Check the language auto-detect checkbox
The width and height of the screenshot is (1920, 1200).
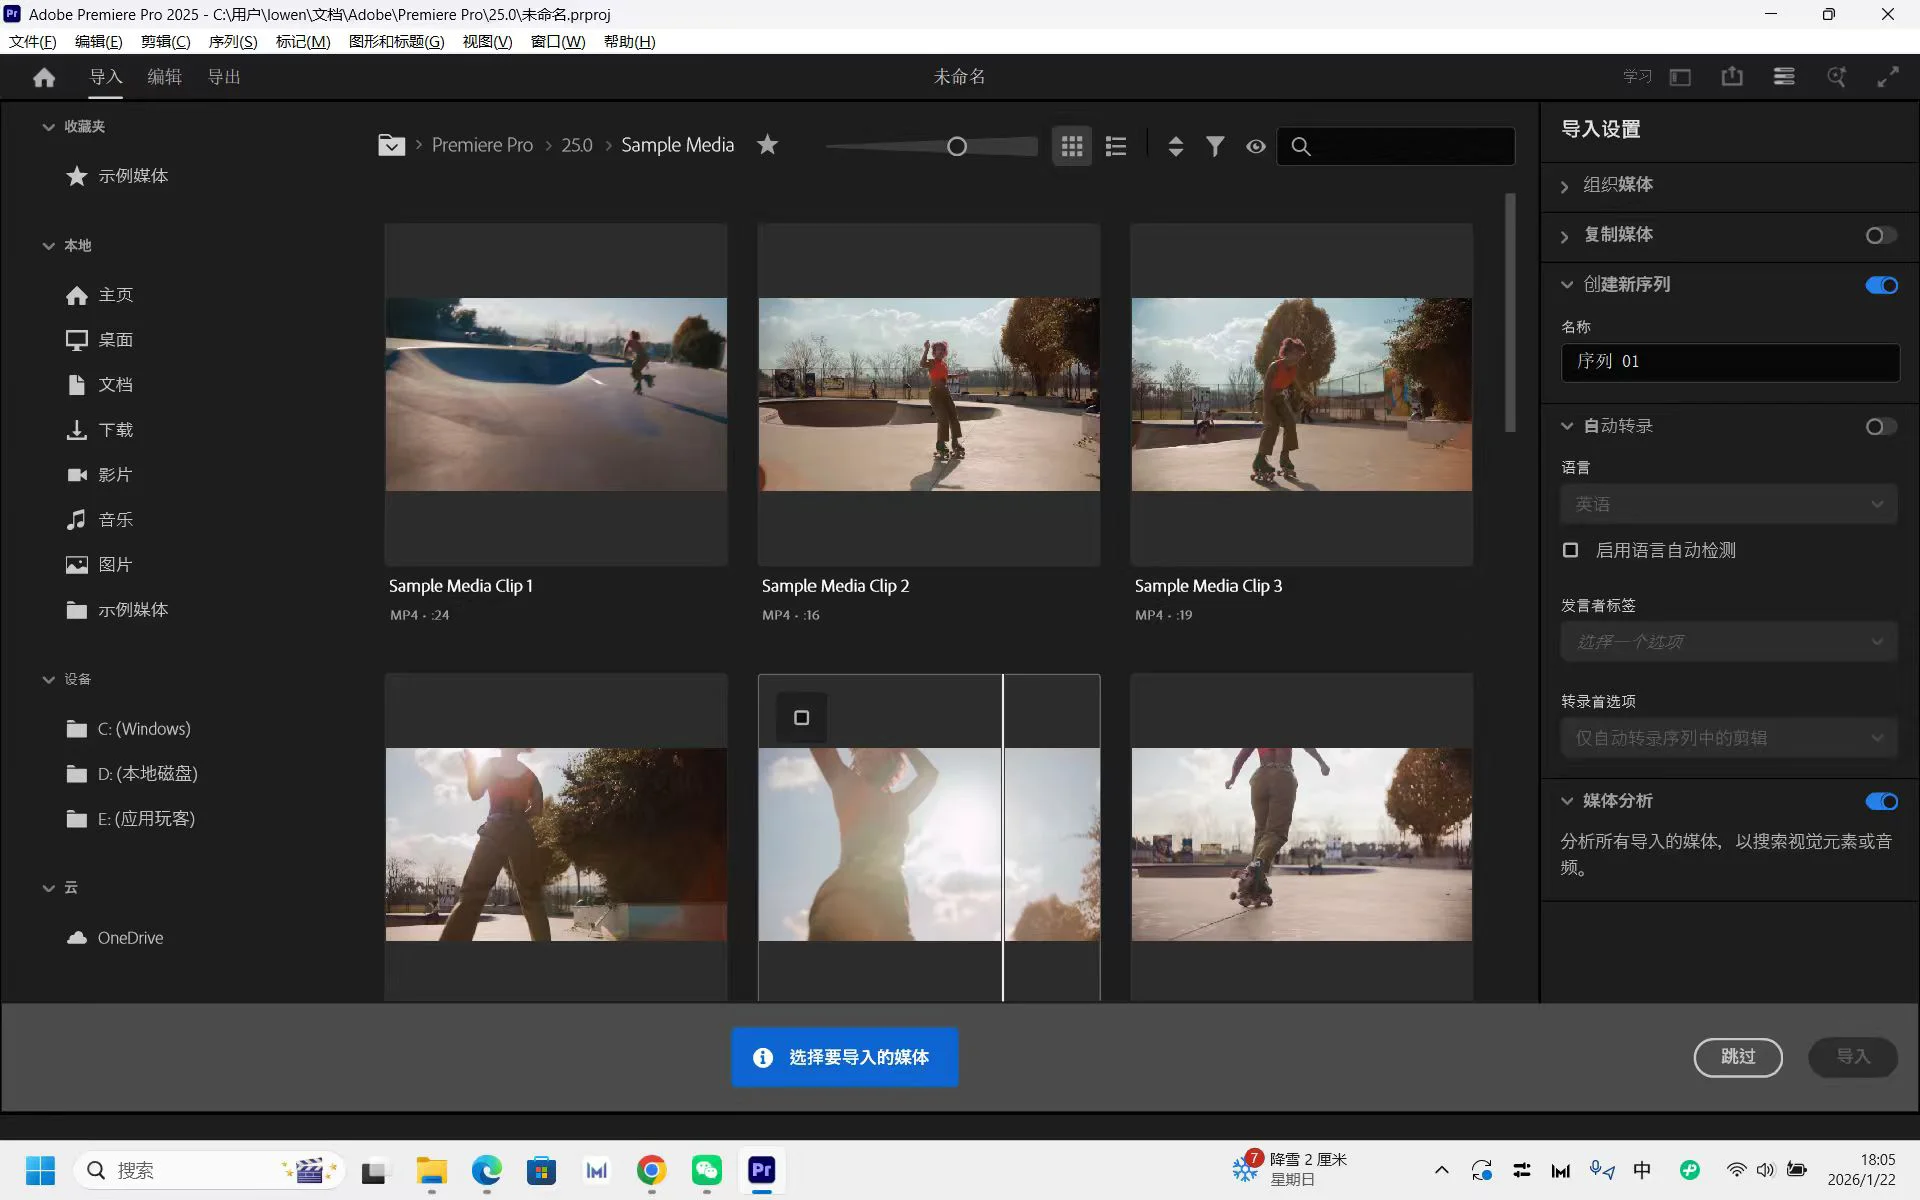1571,550
